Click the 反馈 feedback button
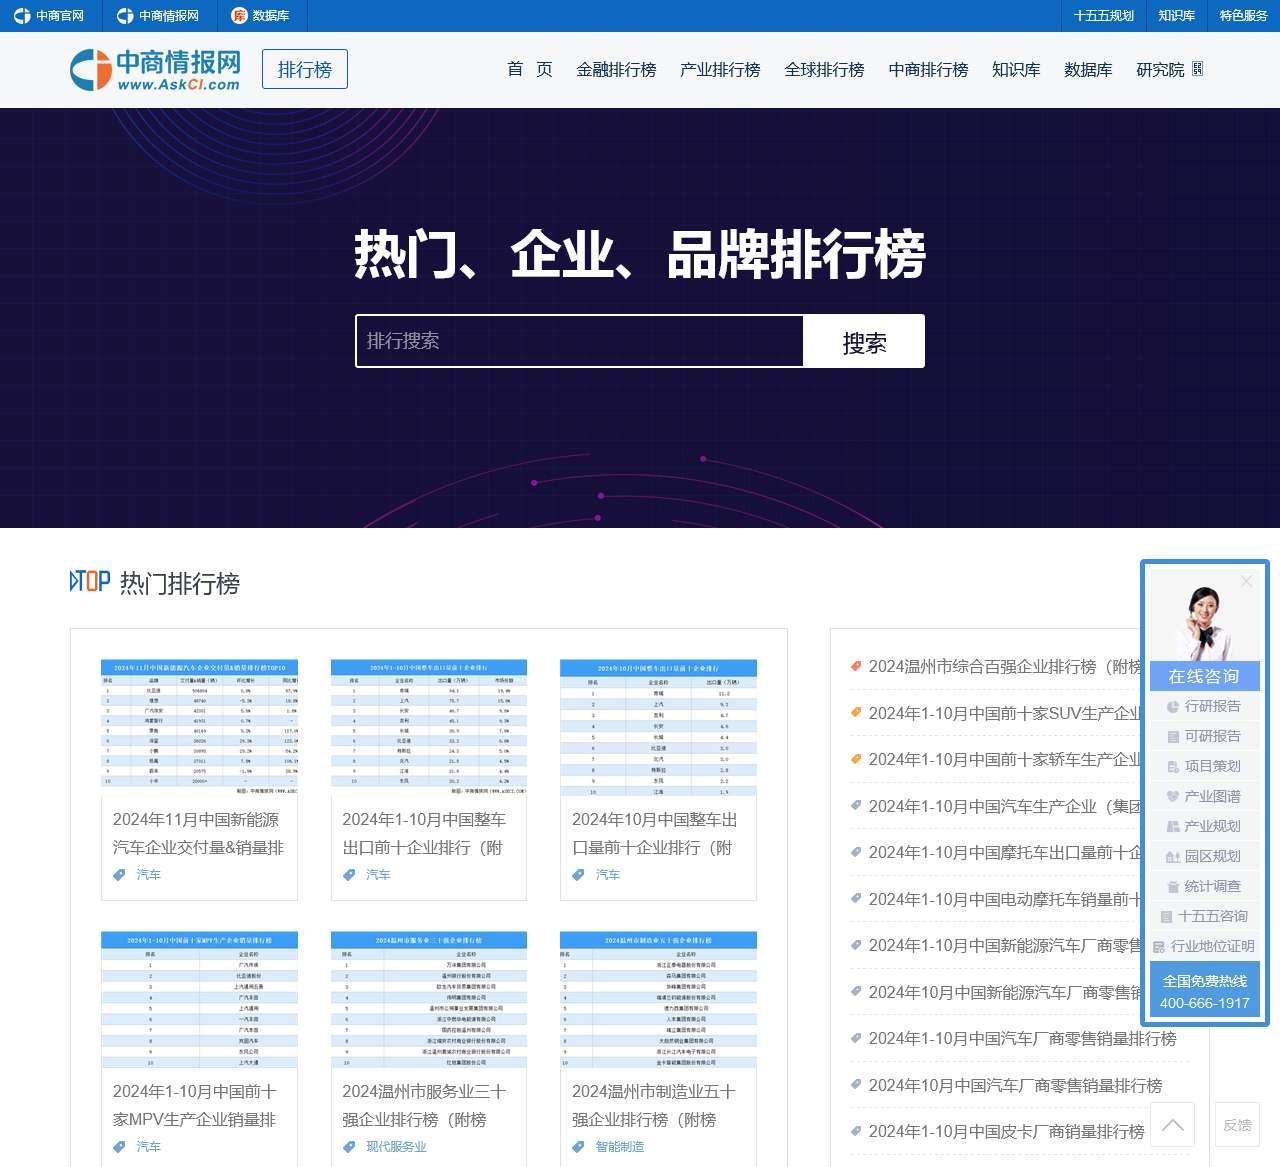1280x1167 pixels. (x=1237, y=1124)
